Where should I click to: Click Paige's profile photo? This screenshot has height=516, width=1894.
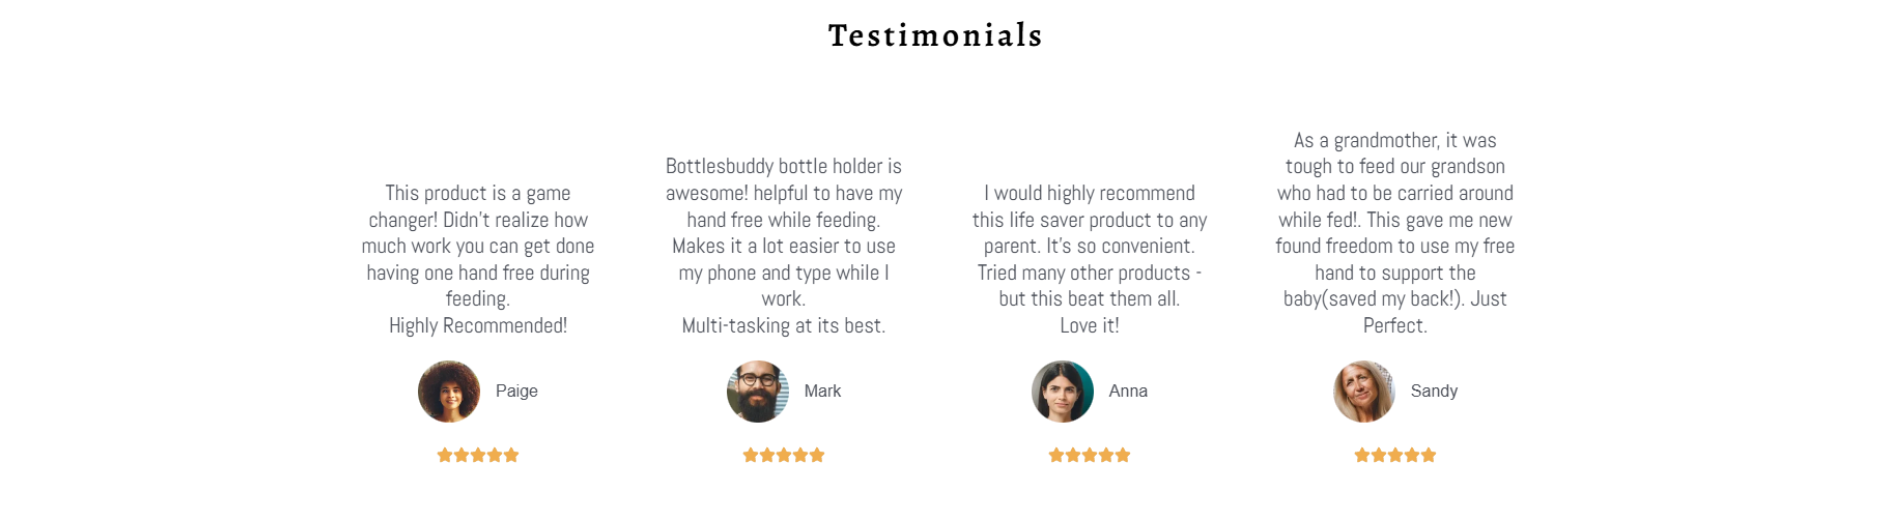pyautogui.click(x=449, y=391)
